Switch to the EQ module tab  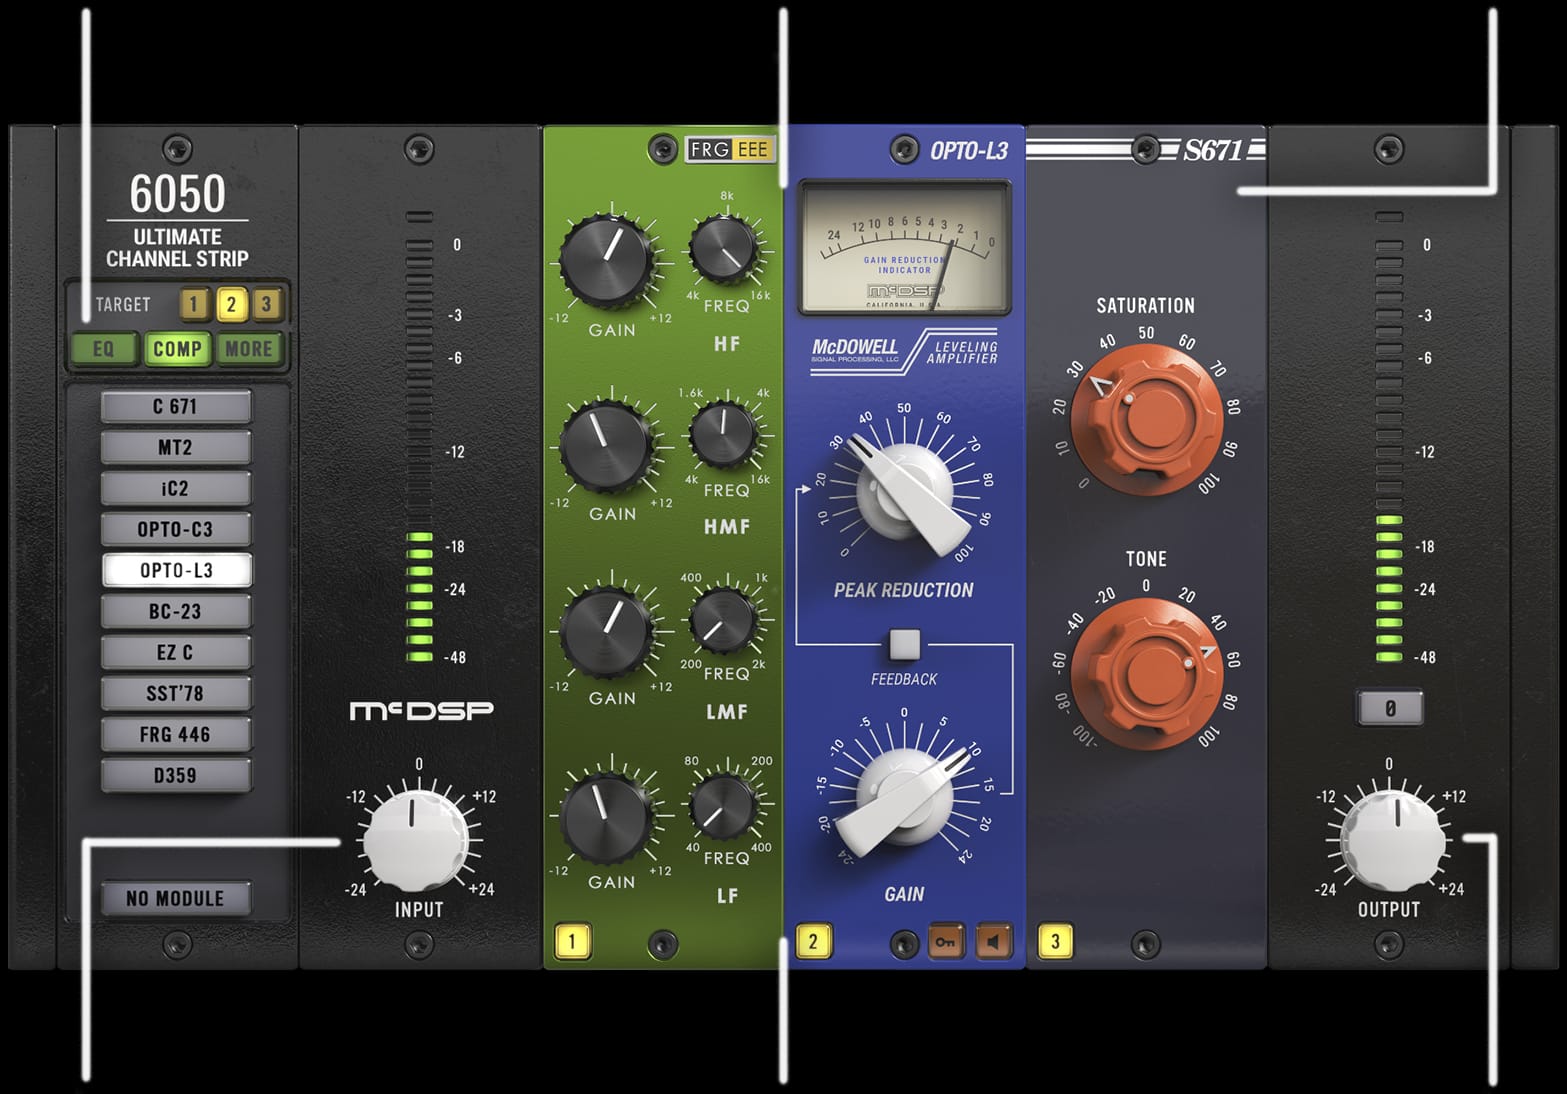(103, 349)
